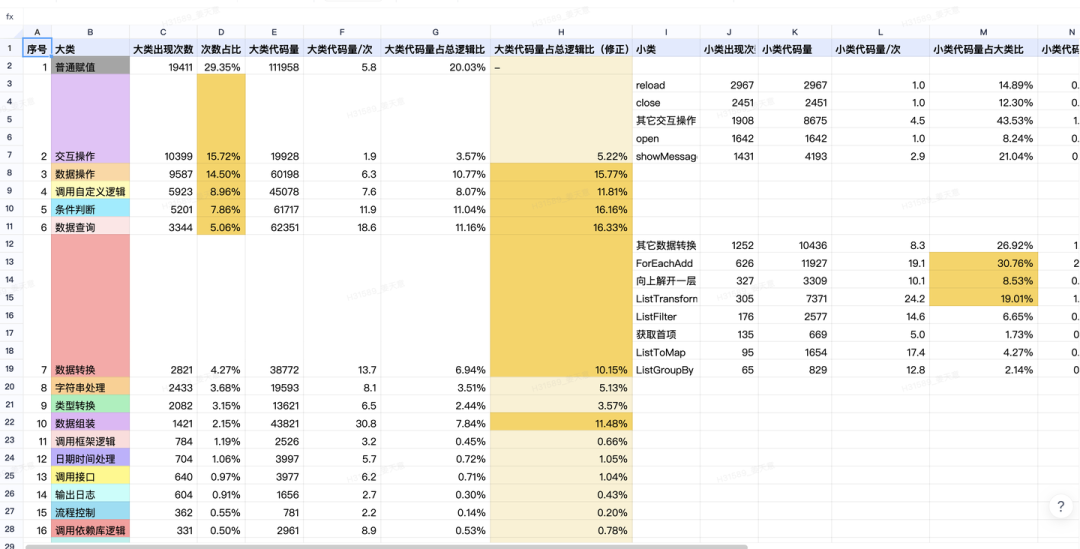Click the ForEachAdd subcategory cell
Viewport: 1080px width, 549px height.
click(666, 263)
